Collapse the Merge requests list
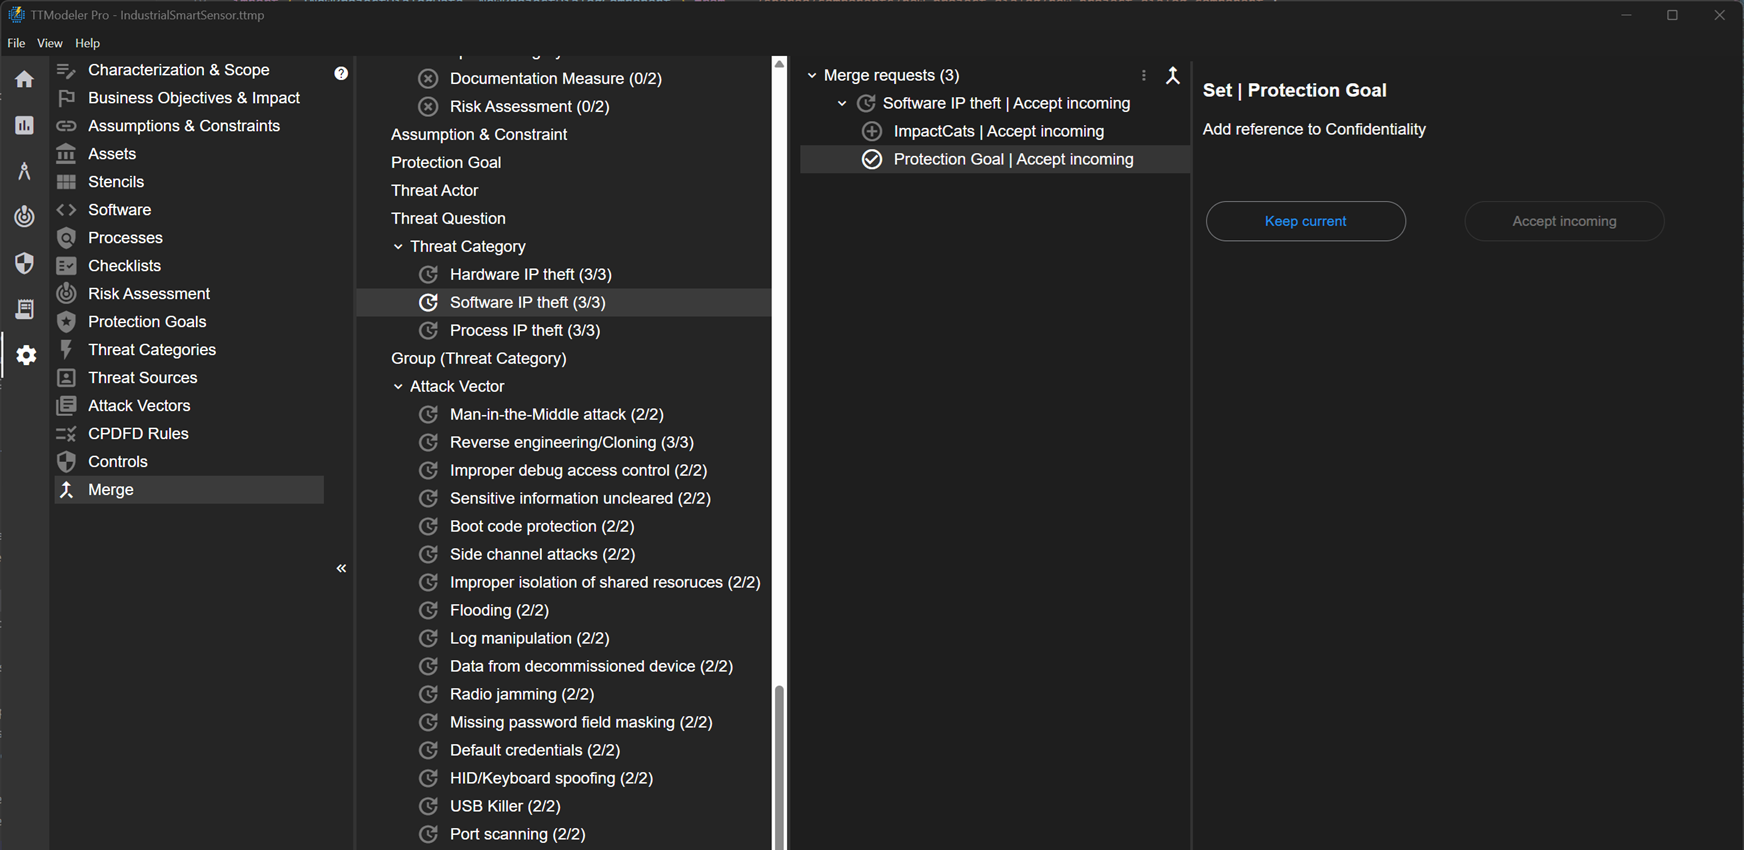Screen dimensions: 1744x850 [812, 75]
